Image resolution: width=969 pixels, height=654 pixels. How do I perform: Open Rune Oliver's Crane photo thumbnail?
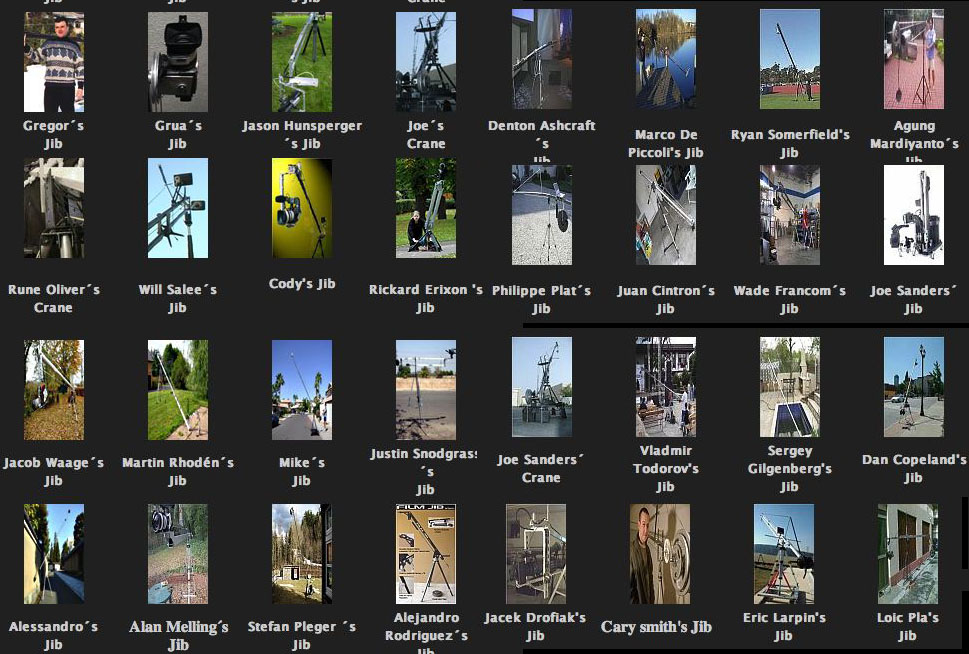tap(54, 208)
